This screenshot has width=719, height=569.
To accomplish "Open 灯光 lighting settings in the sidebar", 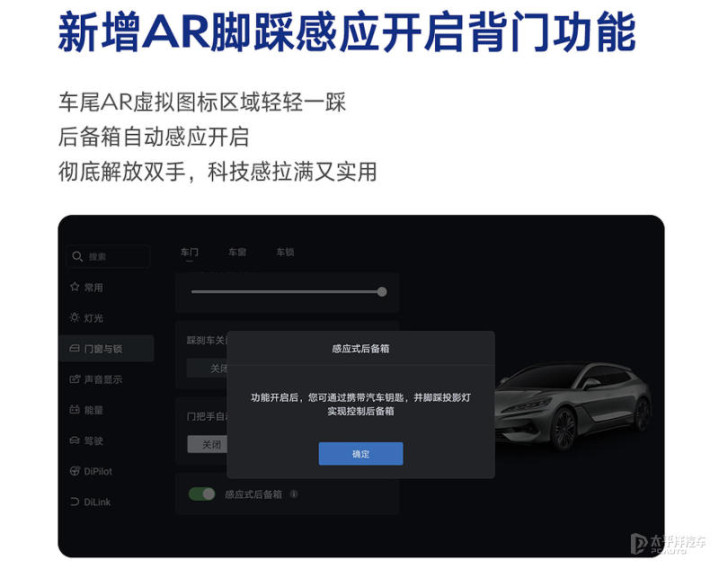I will 87,318.
